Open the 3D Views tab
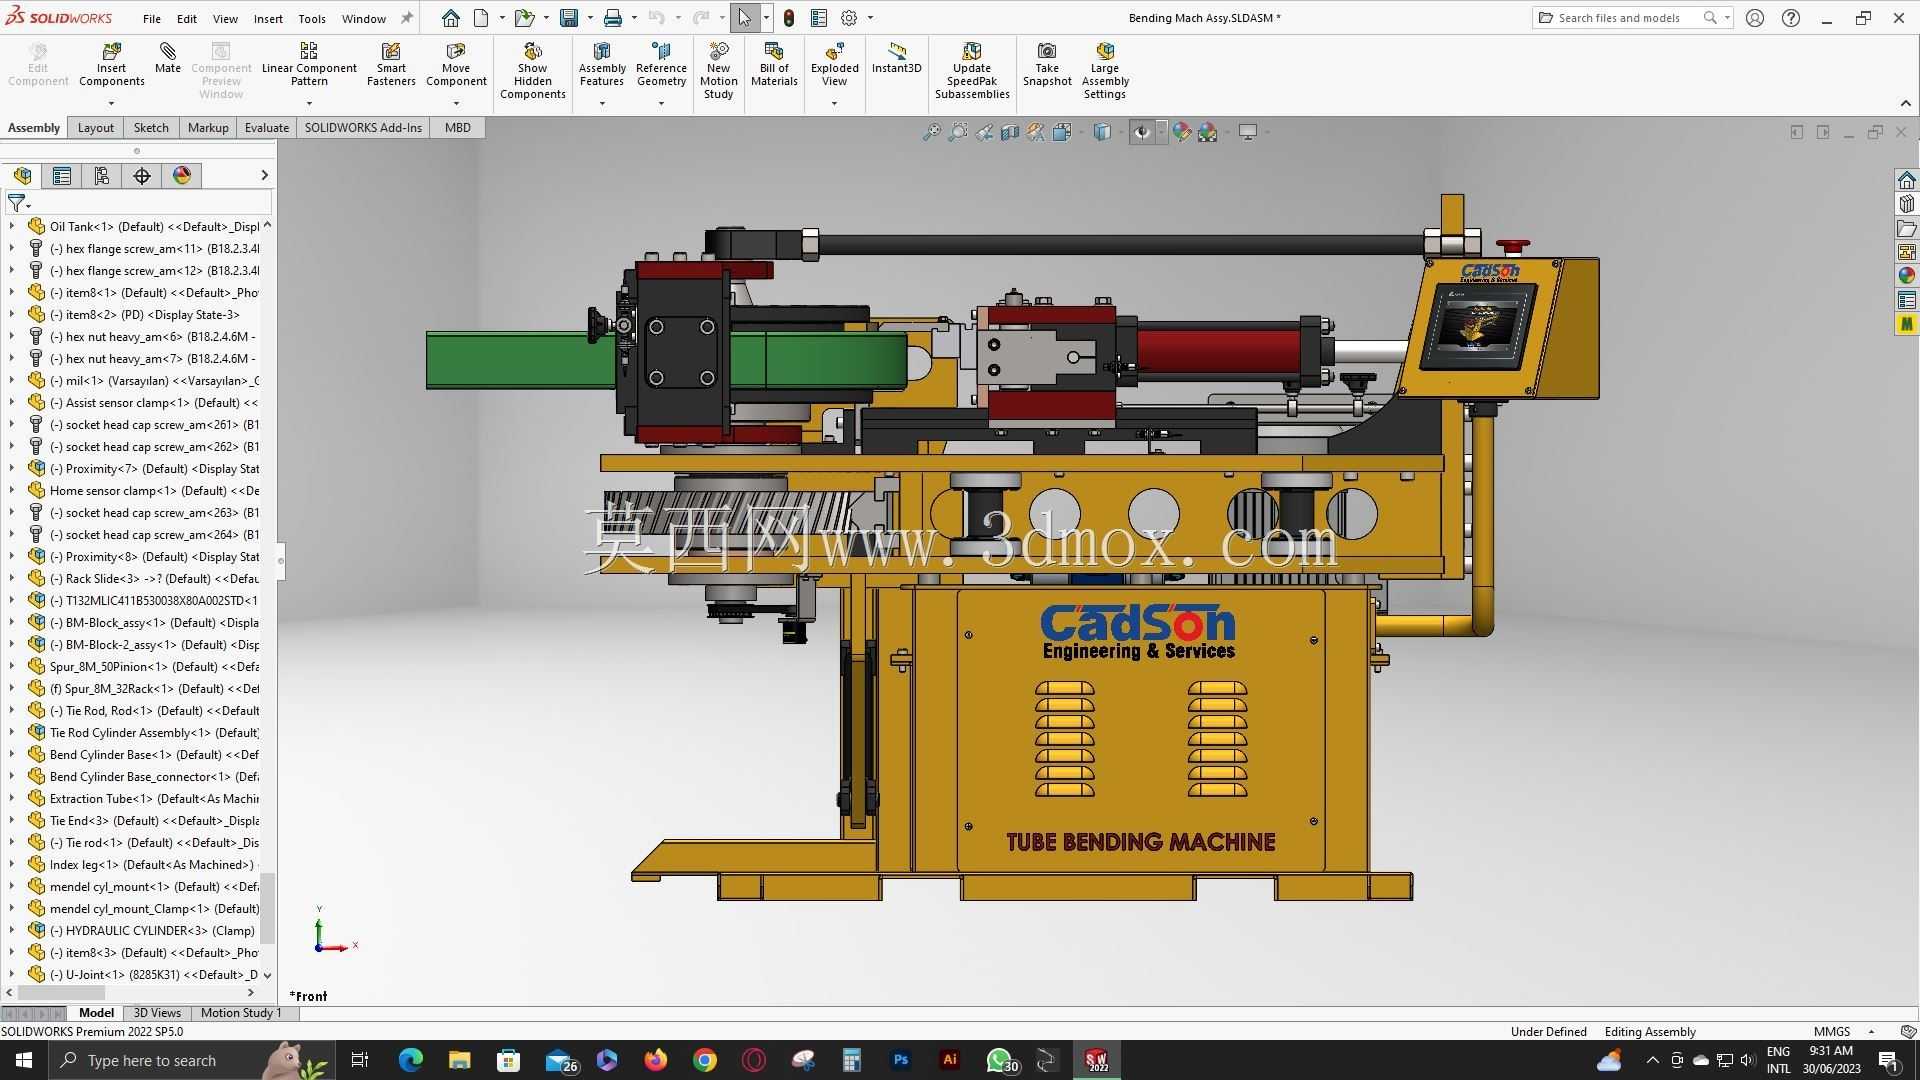1920x1080 pixels. coord(157,1013)
